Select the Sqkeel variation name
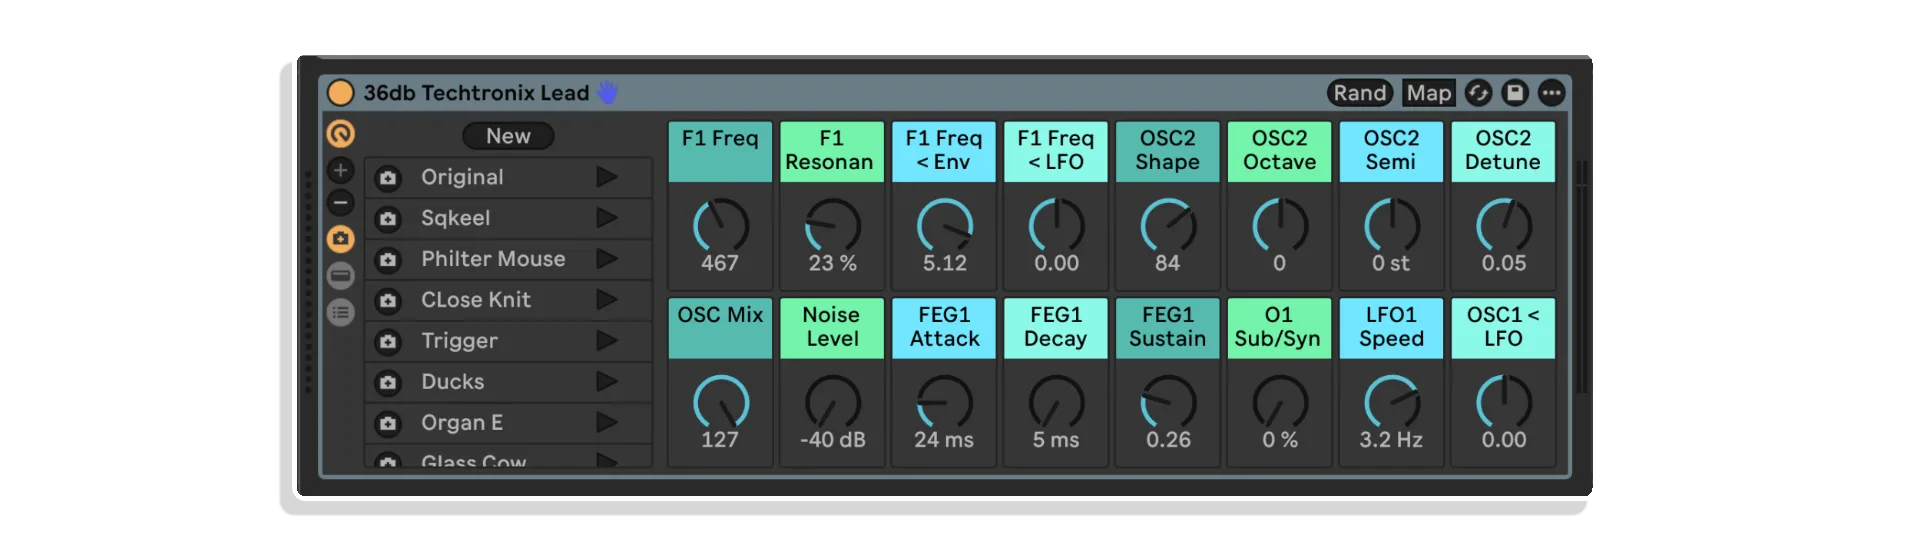The width and height of the screenshot is (1920, 551). 456,218
